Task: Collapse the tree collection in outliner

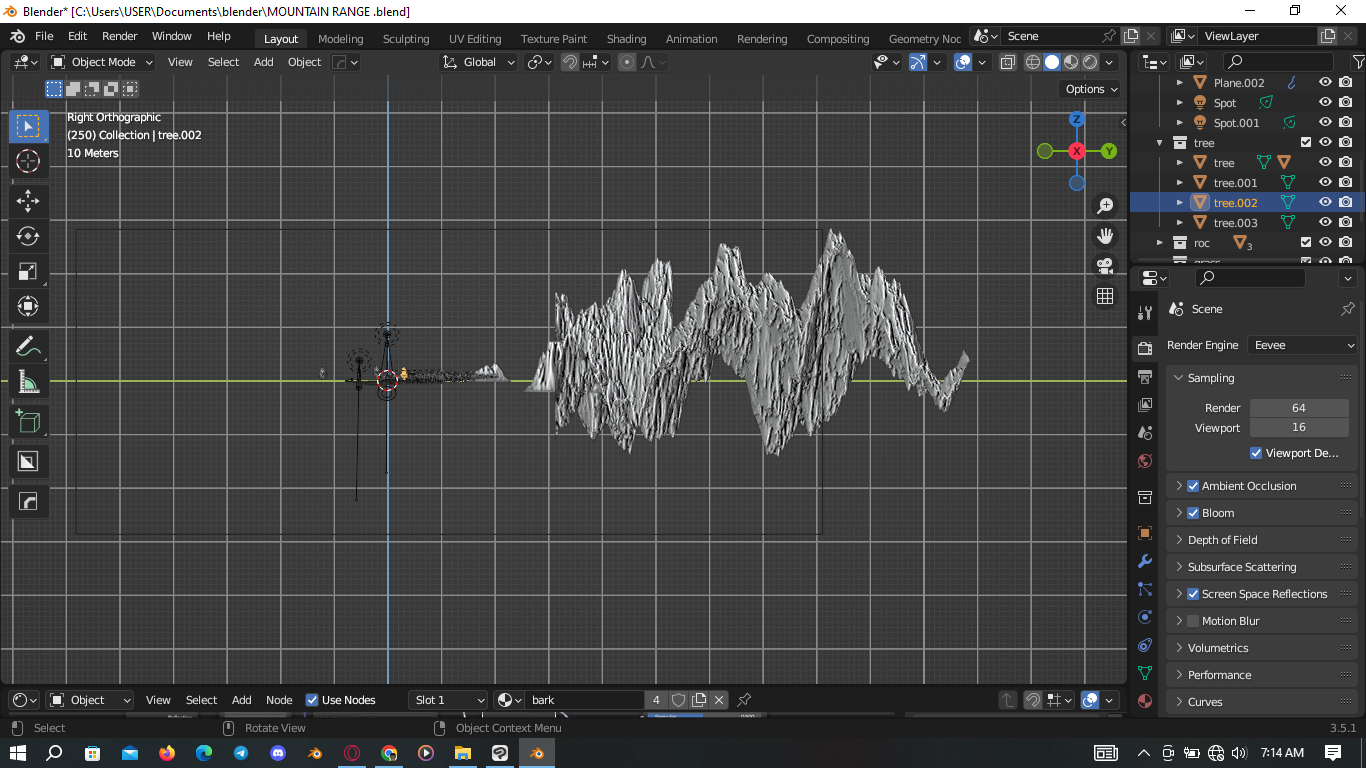Action: point(1160,143)
